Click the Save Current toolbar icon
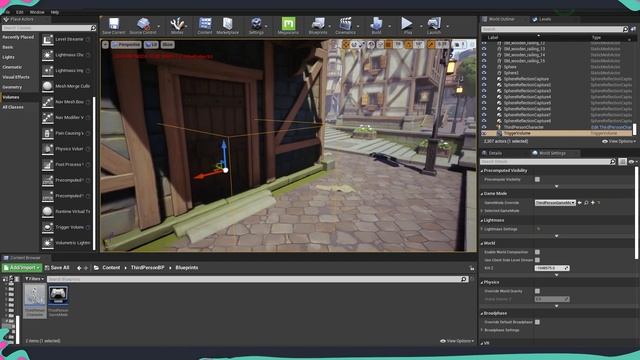The height and width of the screenshot is (360, 640). coord(113,24)
